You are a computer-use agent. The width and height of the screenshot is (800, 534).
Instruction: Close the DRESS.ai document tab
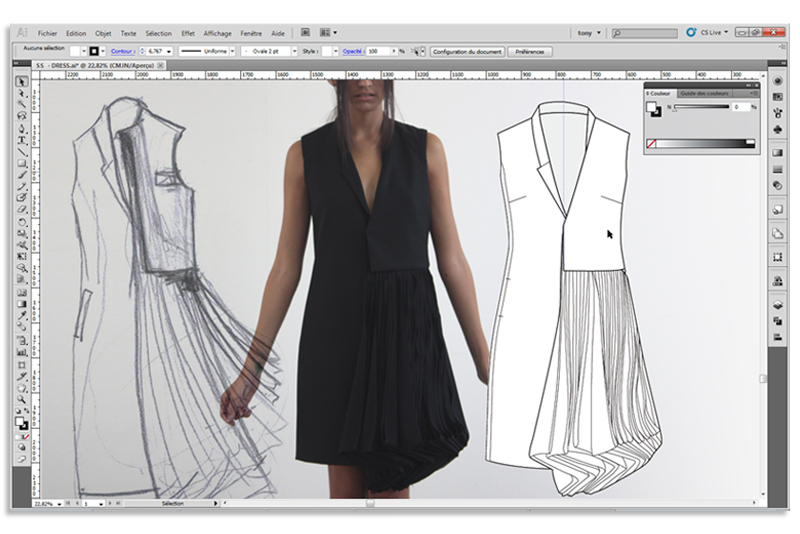point(161,66)
